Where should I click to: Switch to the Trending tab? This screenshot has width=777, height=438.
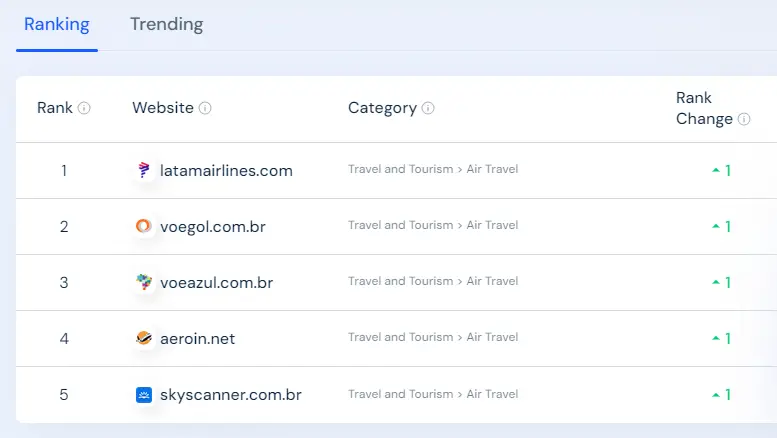(166, 24)
